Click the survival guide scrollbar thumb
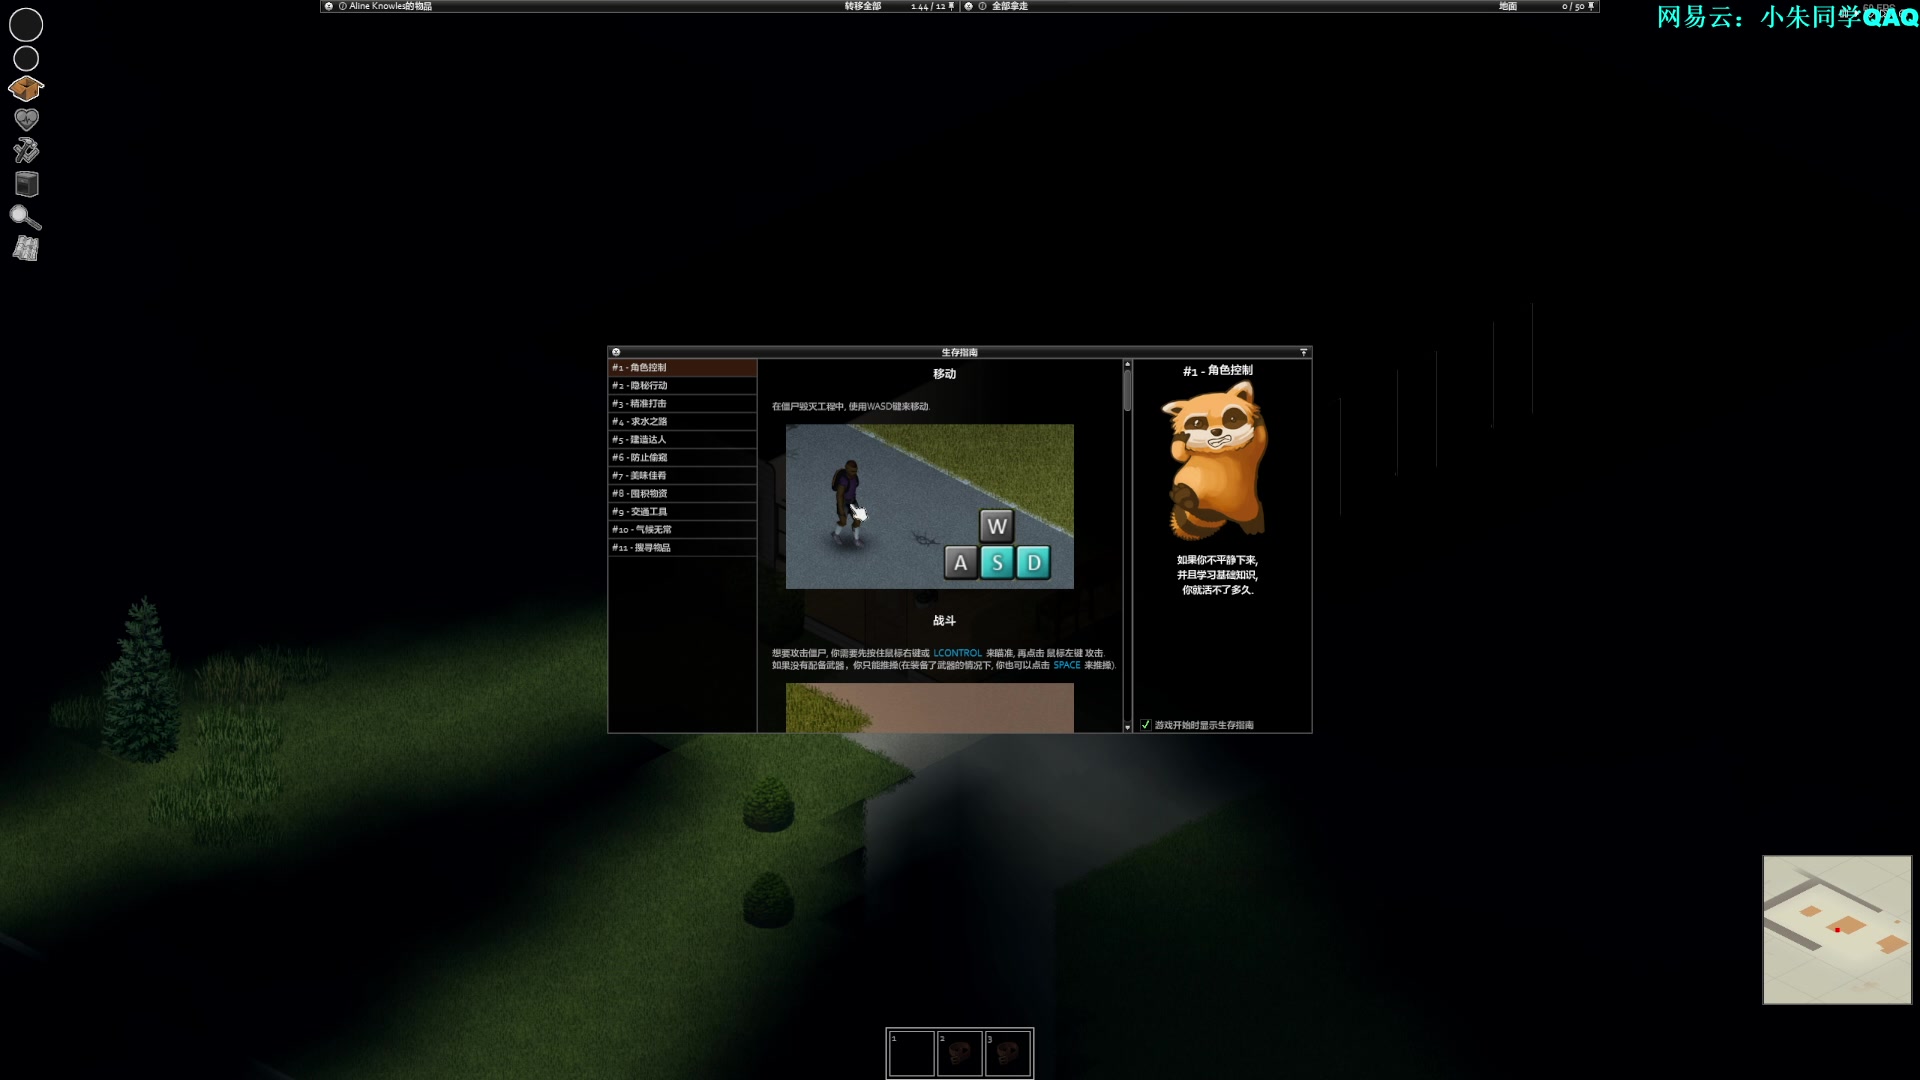The image size is (1920, 1080). 1127,390
